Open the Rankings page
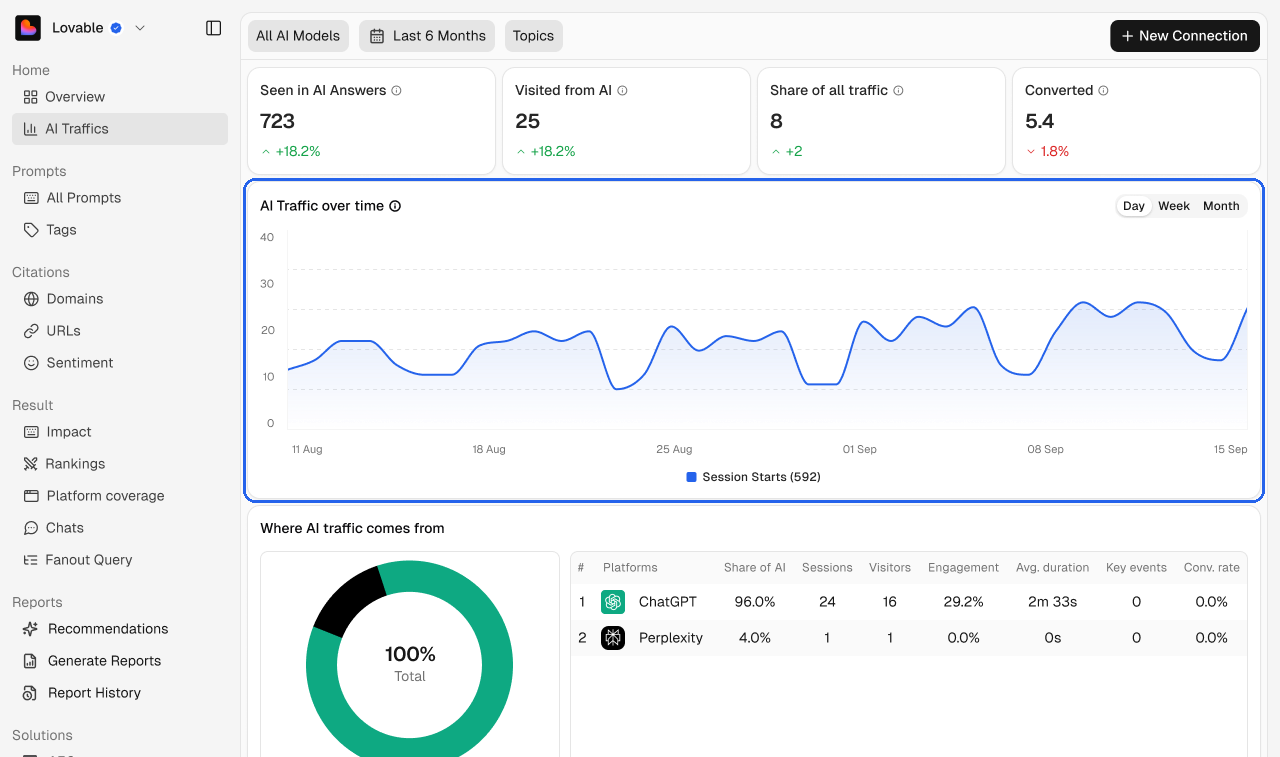The height and width of the screenshot is (757, 1280). pos(120,464)
